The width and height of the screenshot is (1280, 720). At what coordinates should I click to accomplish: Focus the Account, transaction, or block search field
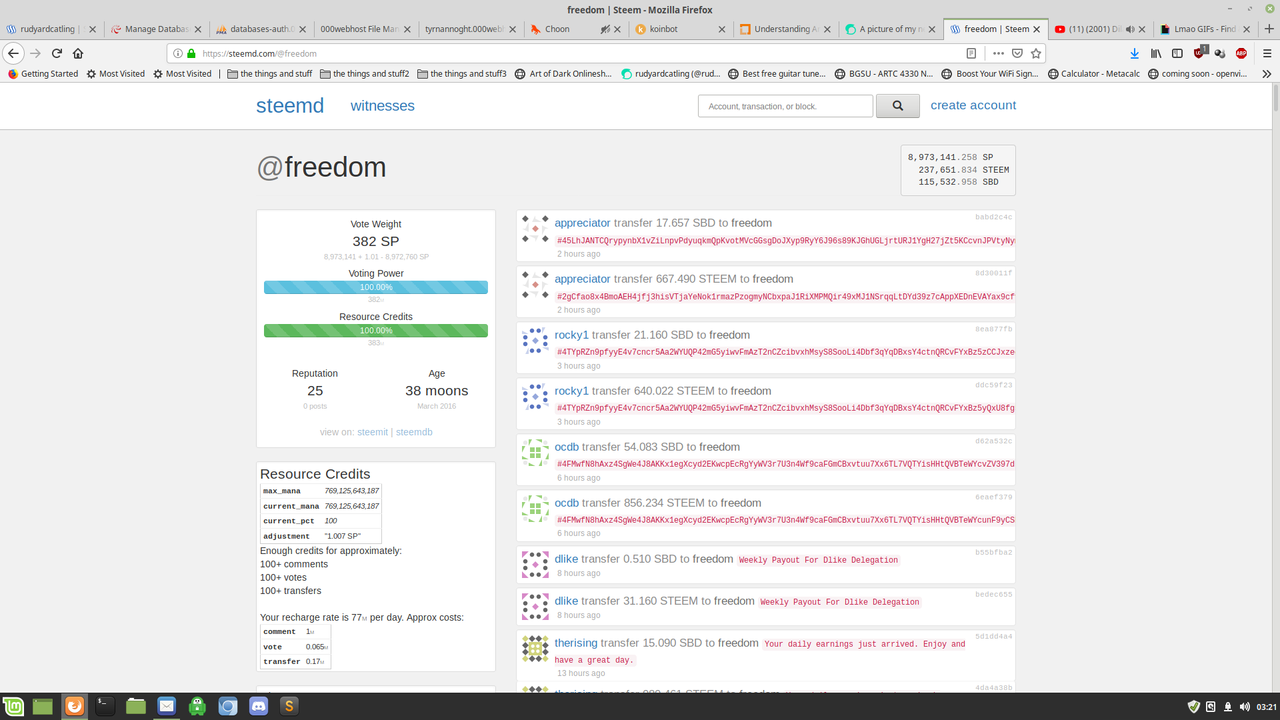click(x=785, y=106)
